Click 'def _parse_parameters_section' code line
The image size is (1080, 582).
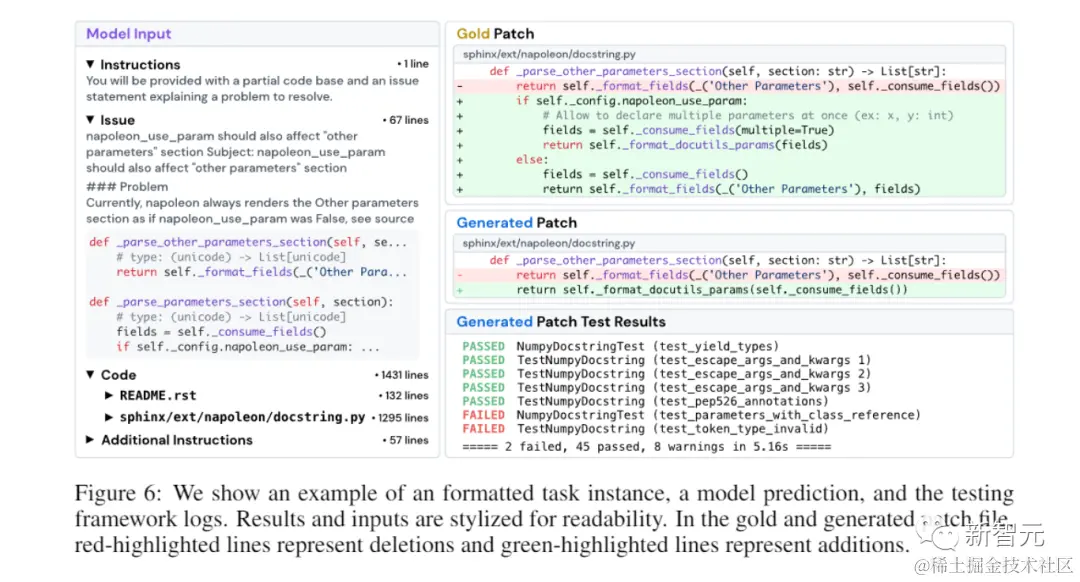(x=241, y=302)
